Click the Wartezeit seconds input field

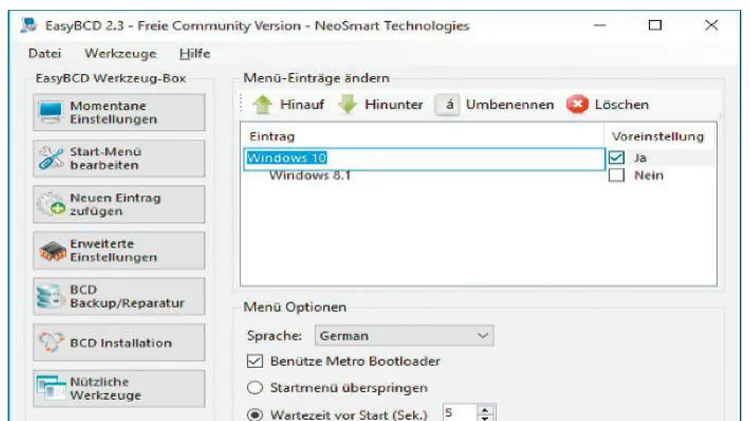point(460,413)
